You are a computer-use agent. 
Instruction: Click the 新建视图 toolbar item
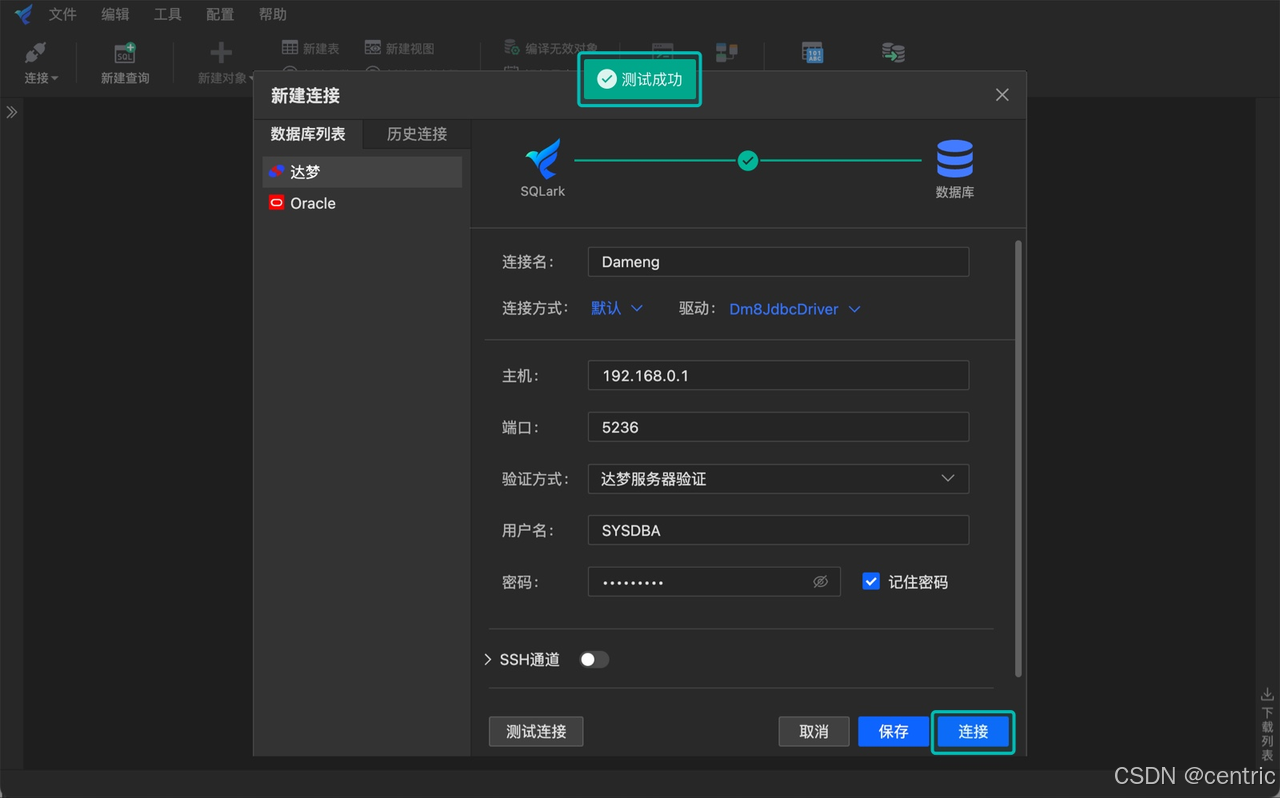(399, 48)
